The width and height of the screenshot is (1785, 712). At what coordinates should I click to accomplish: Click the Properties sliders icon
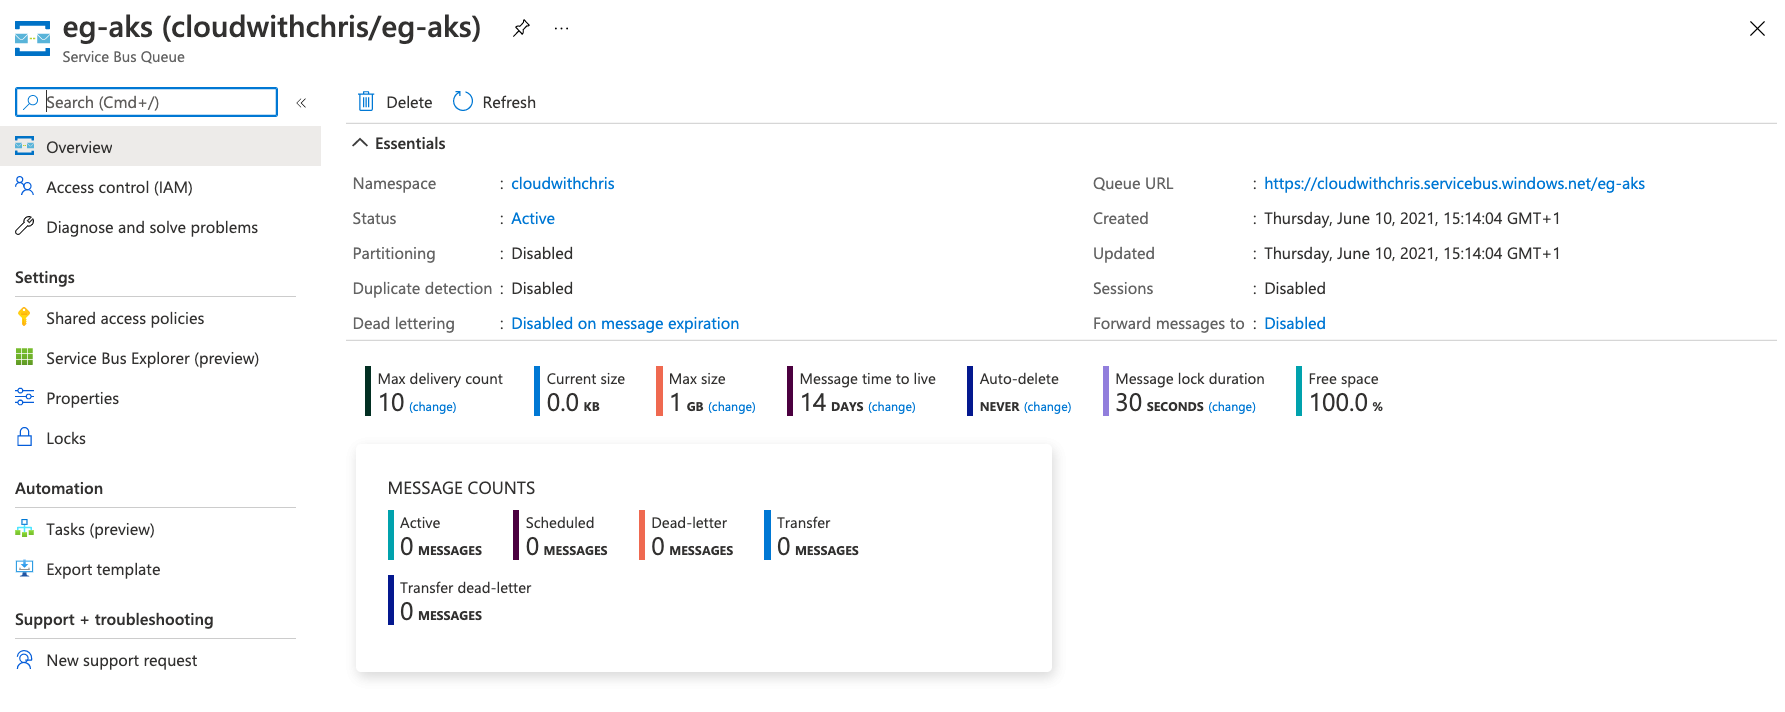point(25,397)
